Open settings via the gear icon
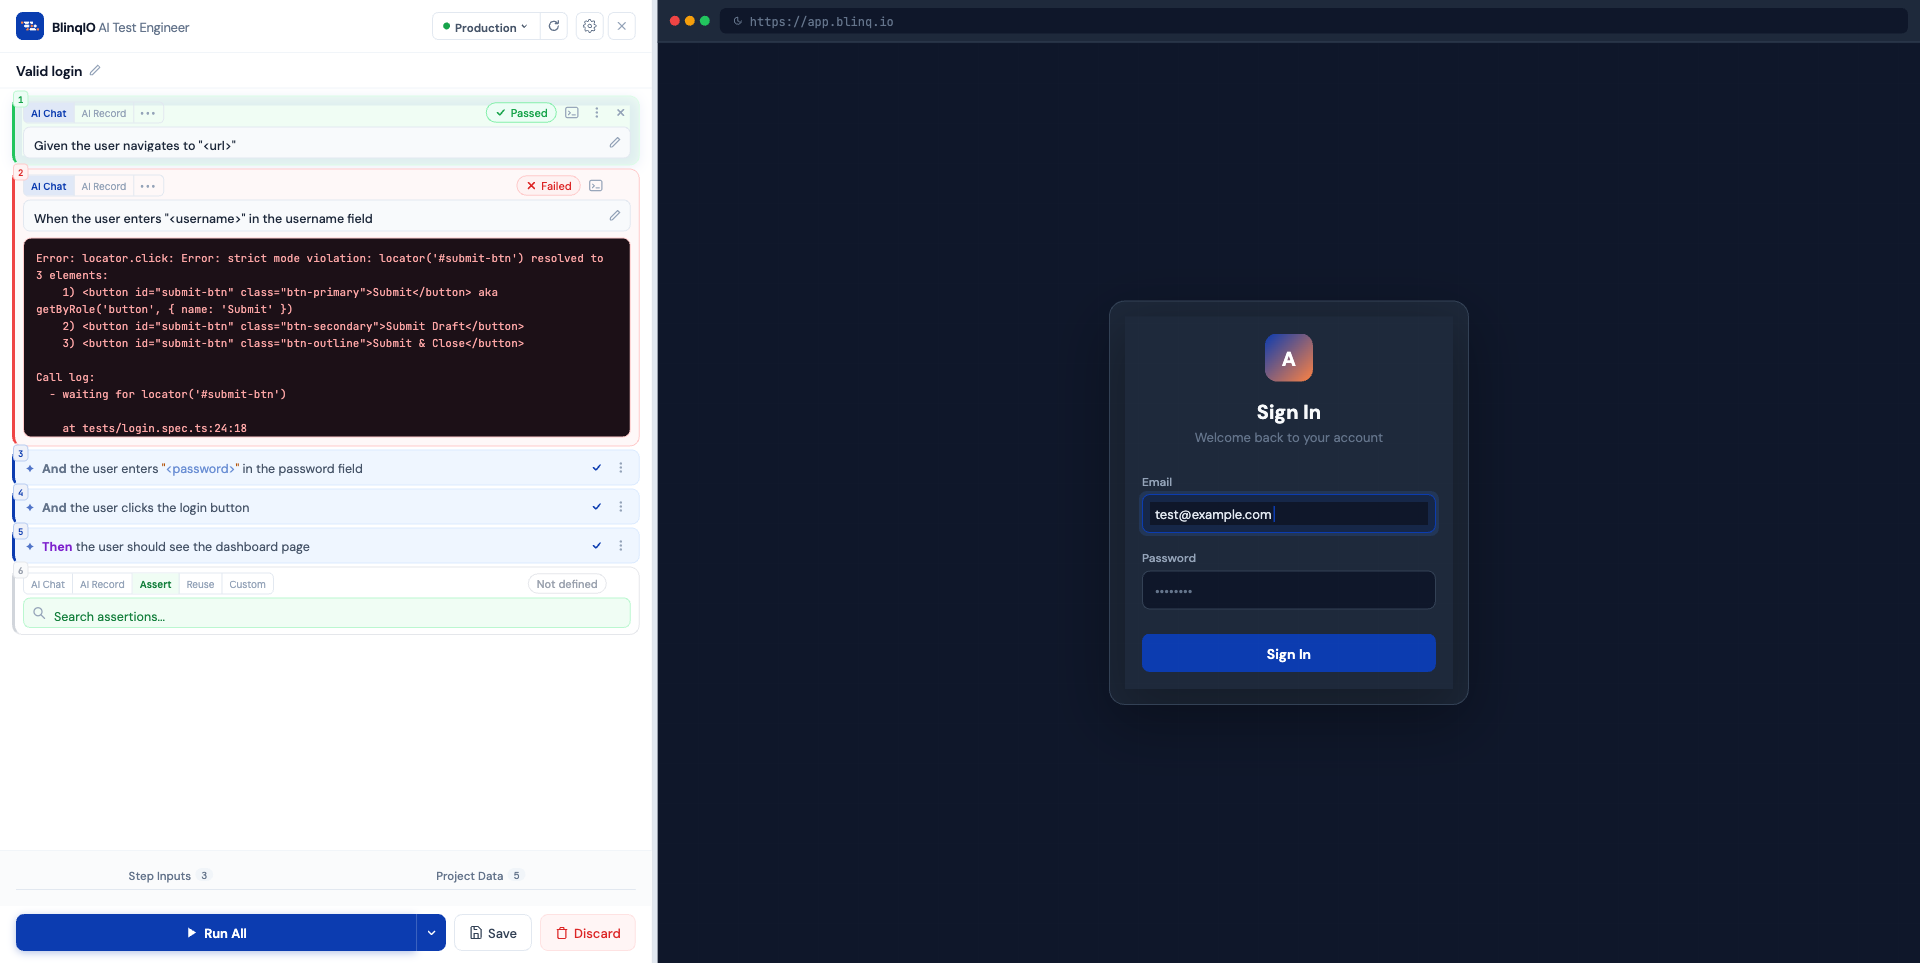Image resolution: width=1920 pixels, height=963 pixels. pos(589,26)
